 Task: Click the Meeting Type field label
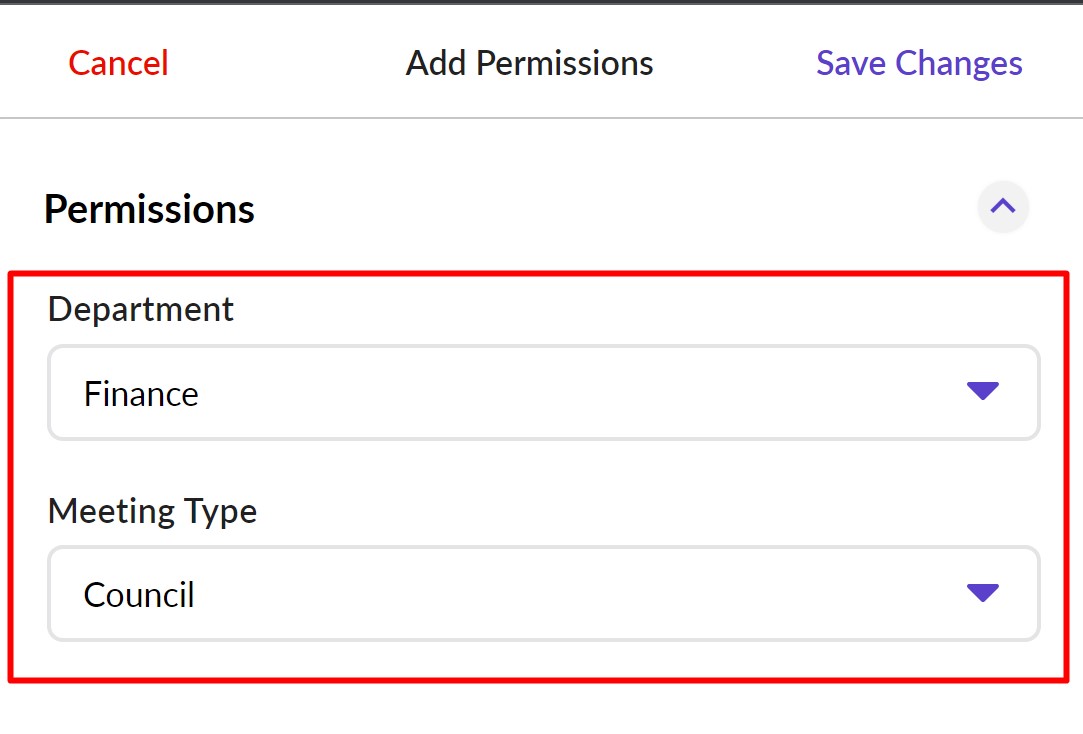[x=152, y=511]
